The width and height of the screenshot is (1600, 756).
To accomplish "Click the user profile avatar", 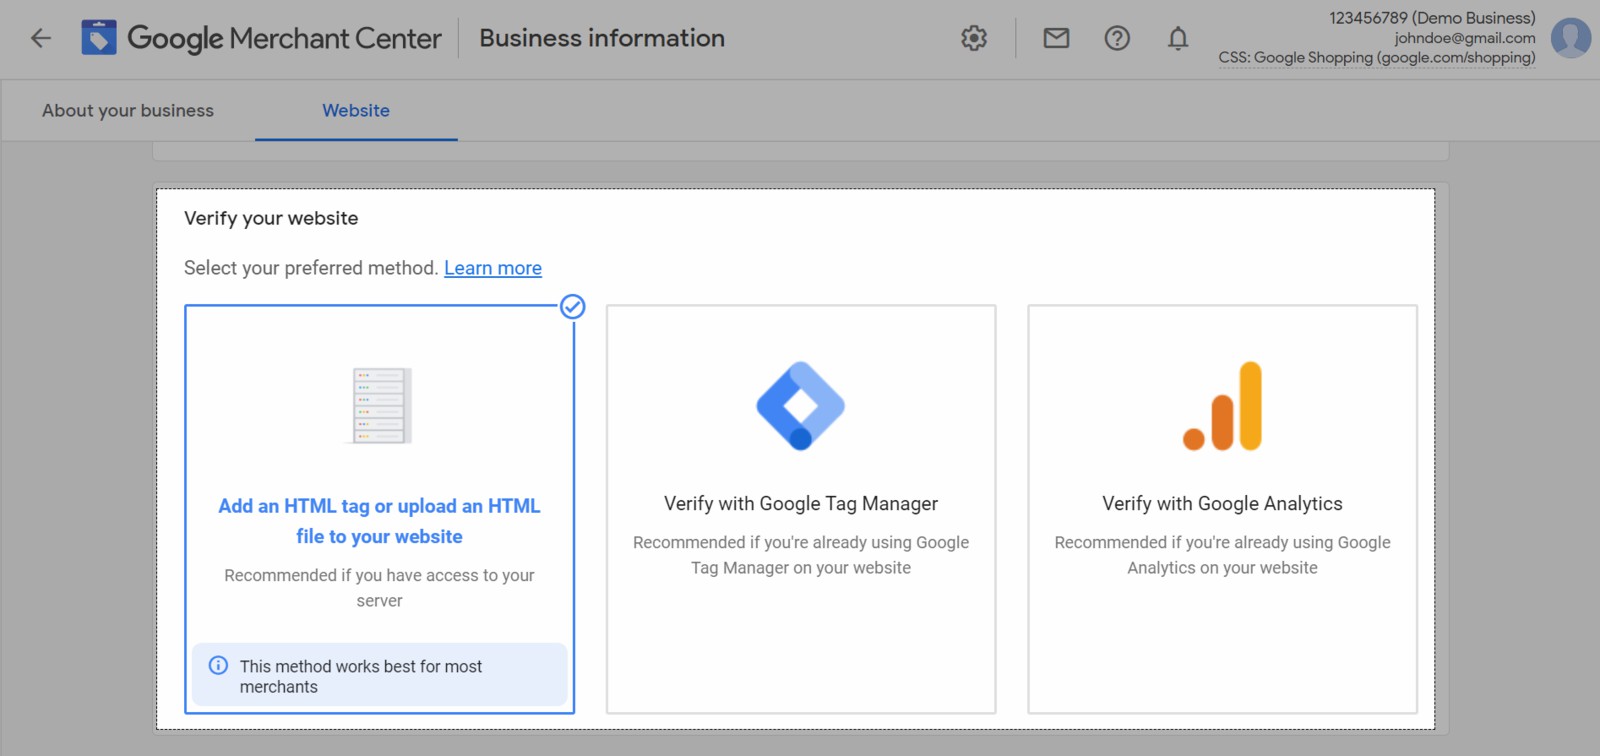I will tap(1570, 38).
